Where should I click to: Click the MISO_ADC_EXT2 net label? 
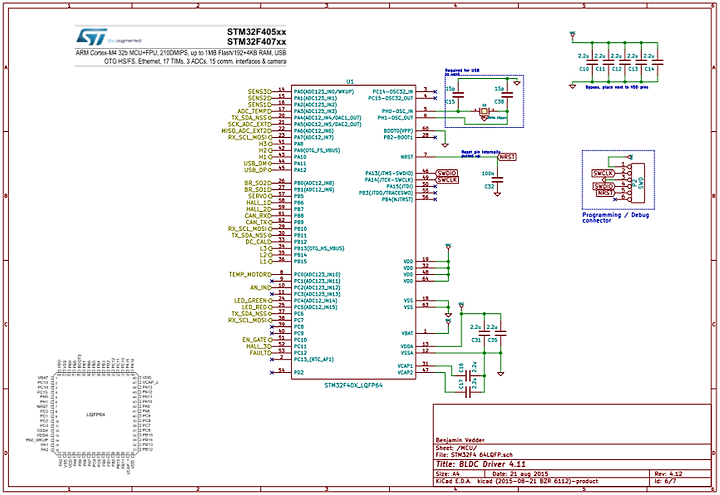tap(247, 131)
